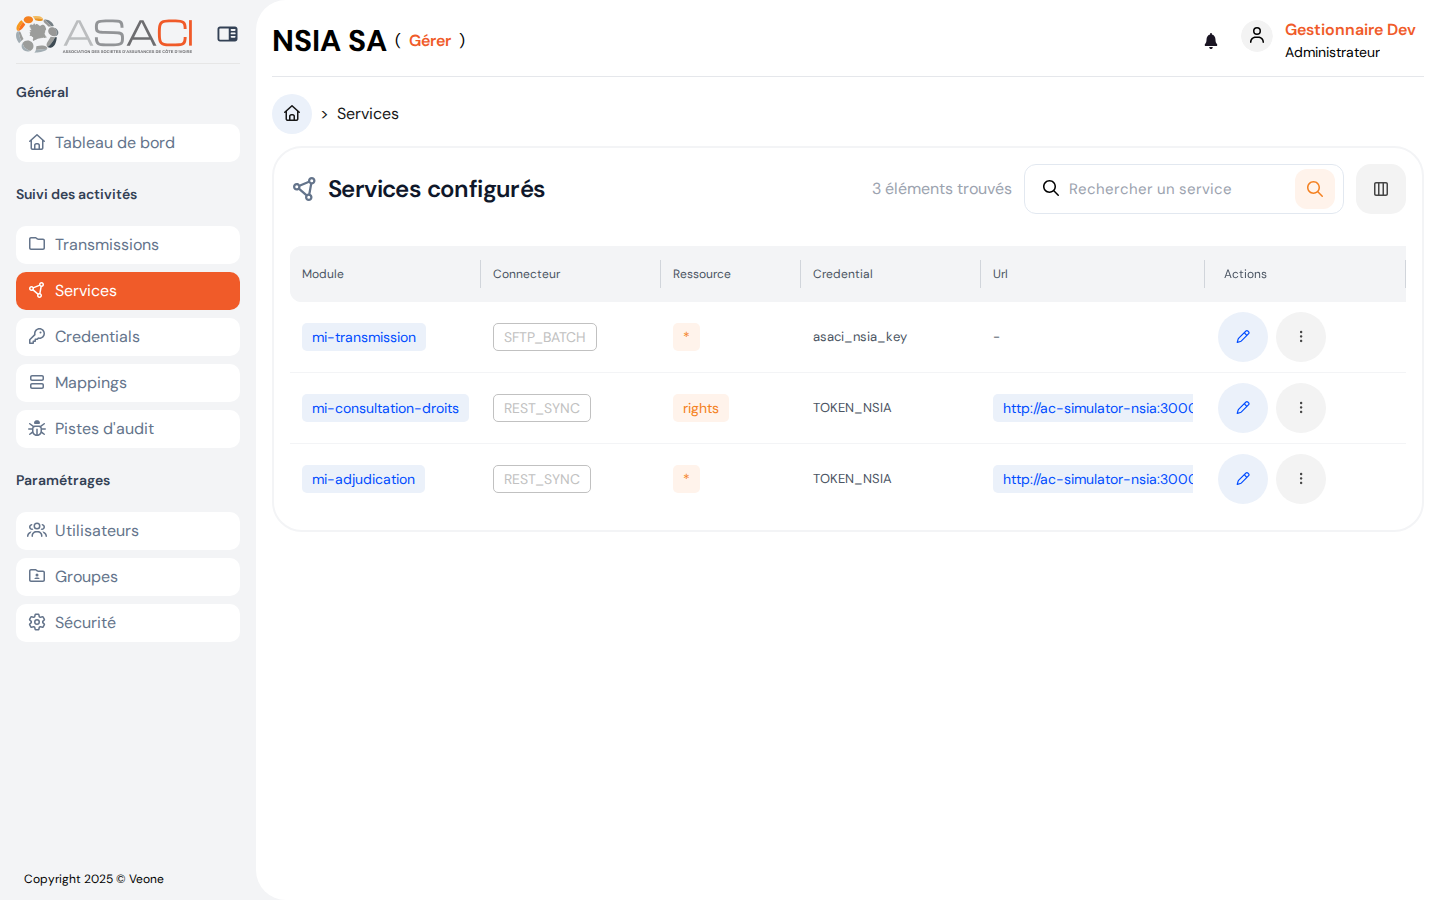Click the search magnifier icon
The width and height of the screenshot is (1440, 900).
pos(1315,188)
